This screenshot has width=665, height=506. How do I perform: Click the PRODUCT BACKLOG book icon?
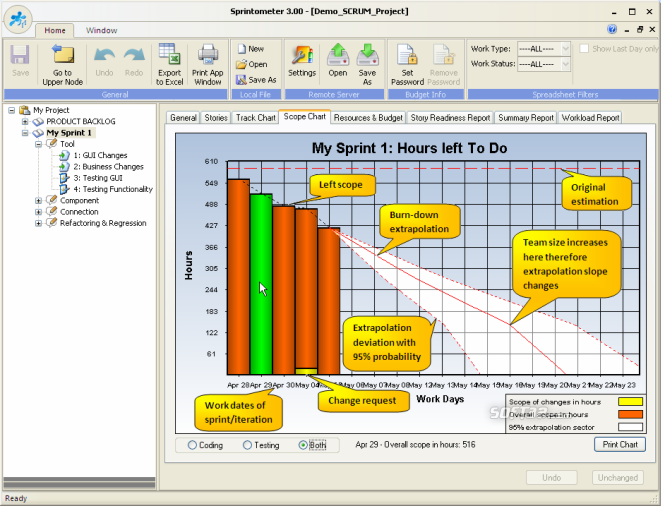tap(38, 122)
